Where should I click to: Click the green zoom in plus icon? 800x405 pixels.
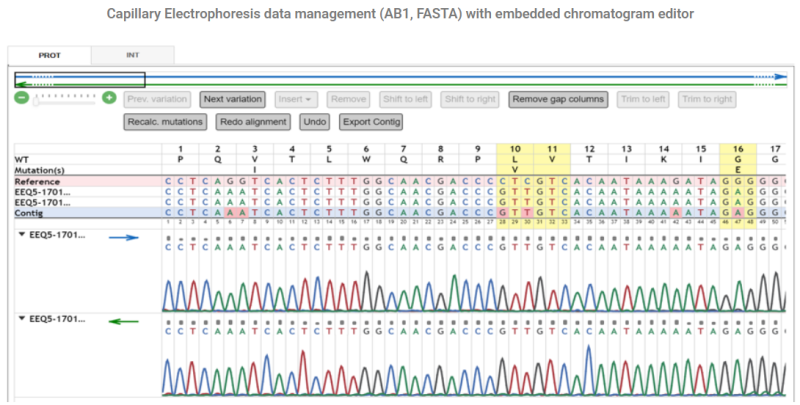click(x=109, y=99)
